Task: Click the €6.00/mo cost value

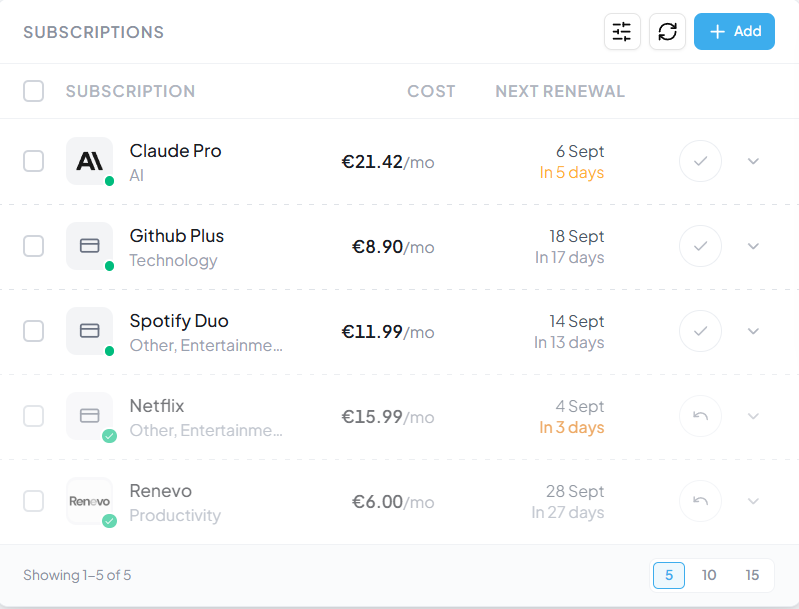Action: pyautogui.click(x=393, y=502)
